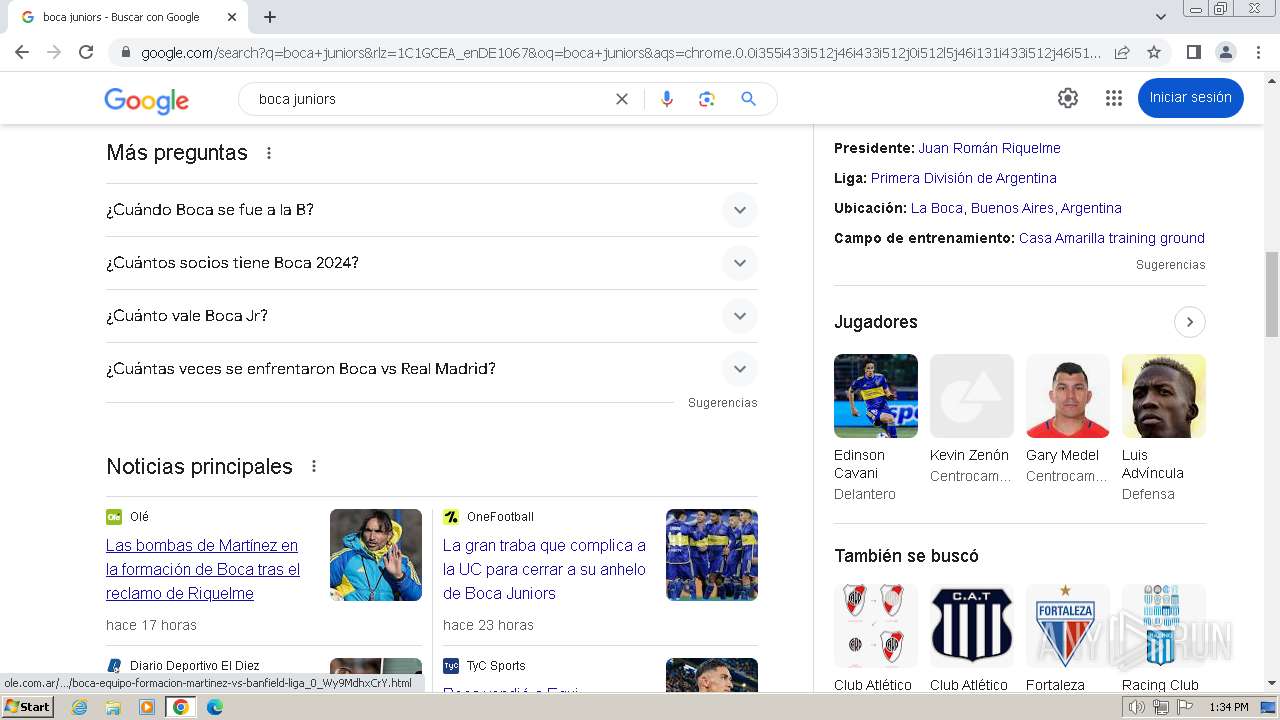
Task: Click Sugerencias in knowledge panel
Action: pyautogui.click(x=1170, y=265)
